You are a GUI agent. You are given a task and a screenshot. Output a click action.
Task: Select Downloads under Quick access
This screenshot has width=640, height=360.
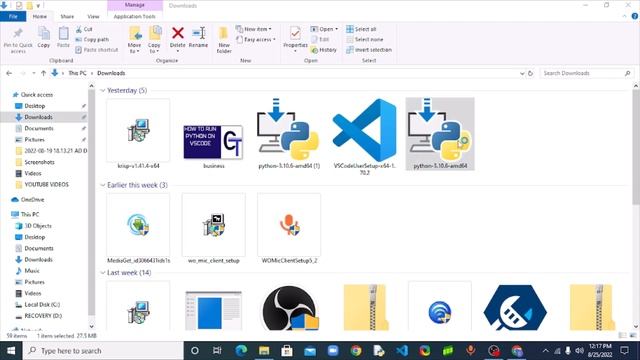[x=38, y=117]
